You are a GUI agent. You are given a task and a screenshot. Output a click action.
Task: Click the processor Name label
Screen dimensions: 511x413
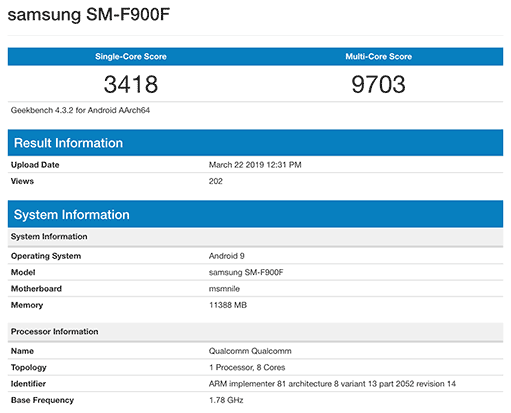click(x=22, y=351)
